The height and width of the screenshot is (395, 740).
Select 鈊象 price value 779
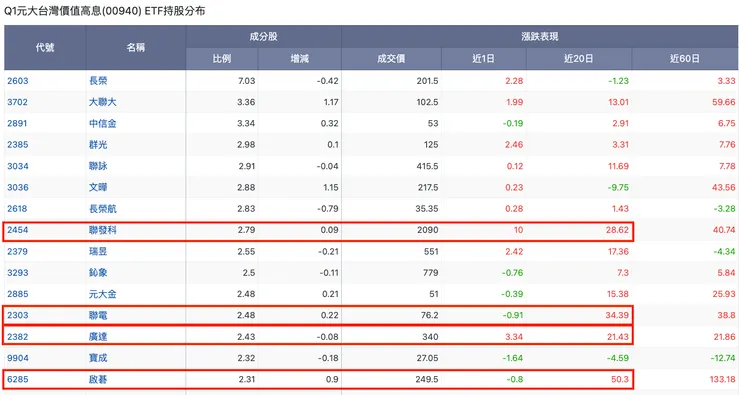point(430,273)
